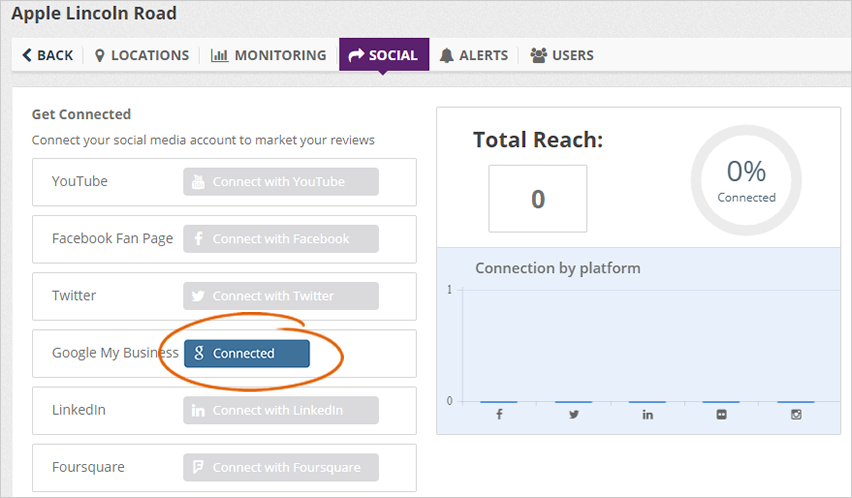
Task: Open the Monitoring tab
Action: click(268, 55)
